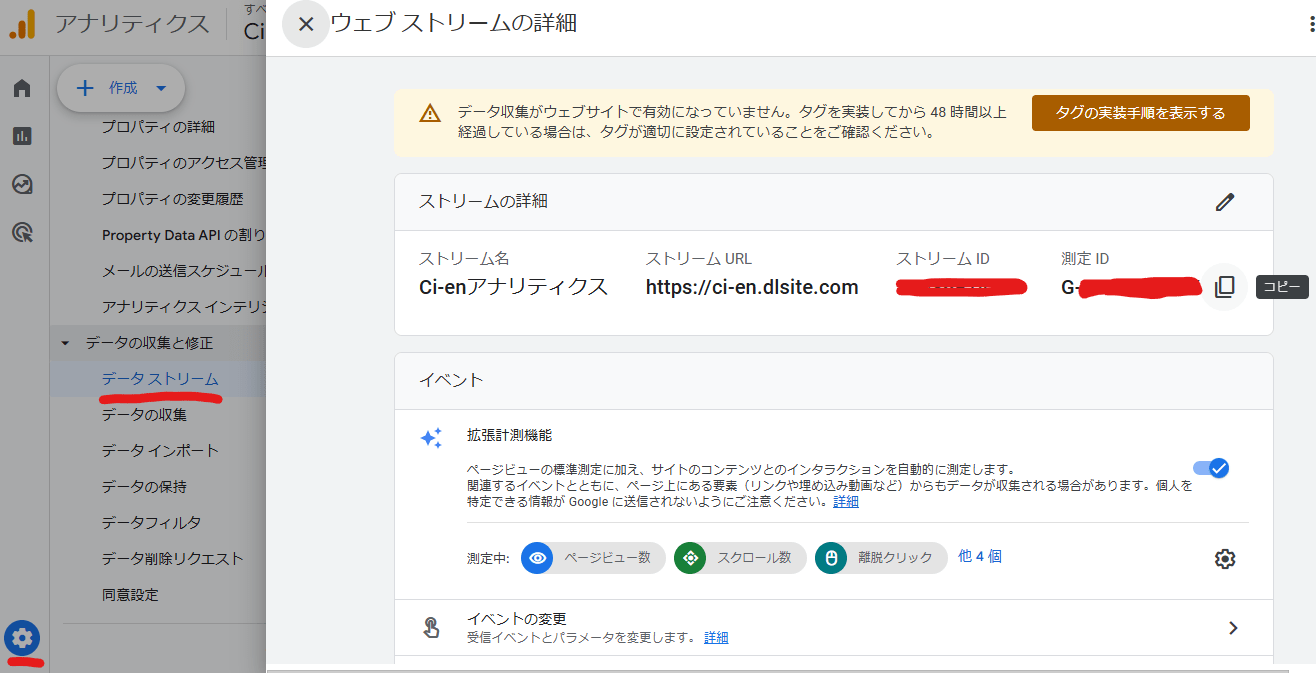
Task: Collapse the データの収集と修正 section
Action: 66,343
